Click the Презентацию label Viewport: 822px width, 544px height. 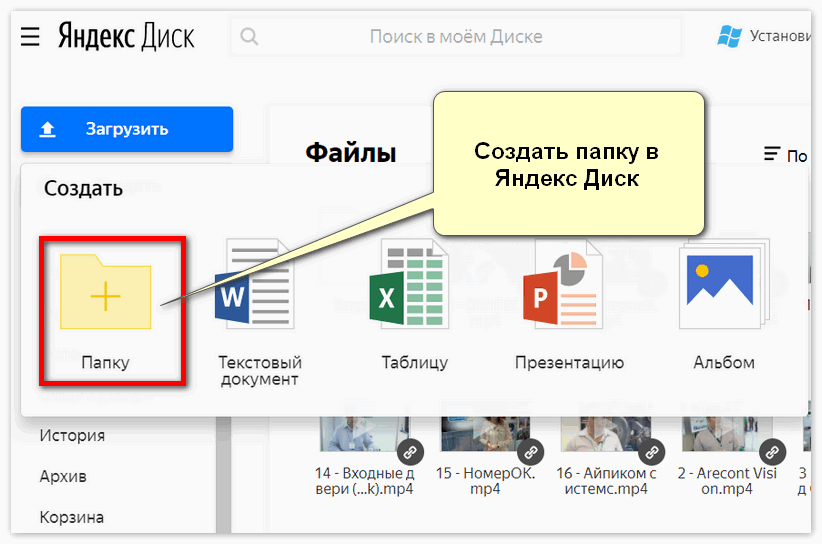(569, 363)
